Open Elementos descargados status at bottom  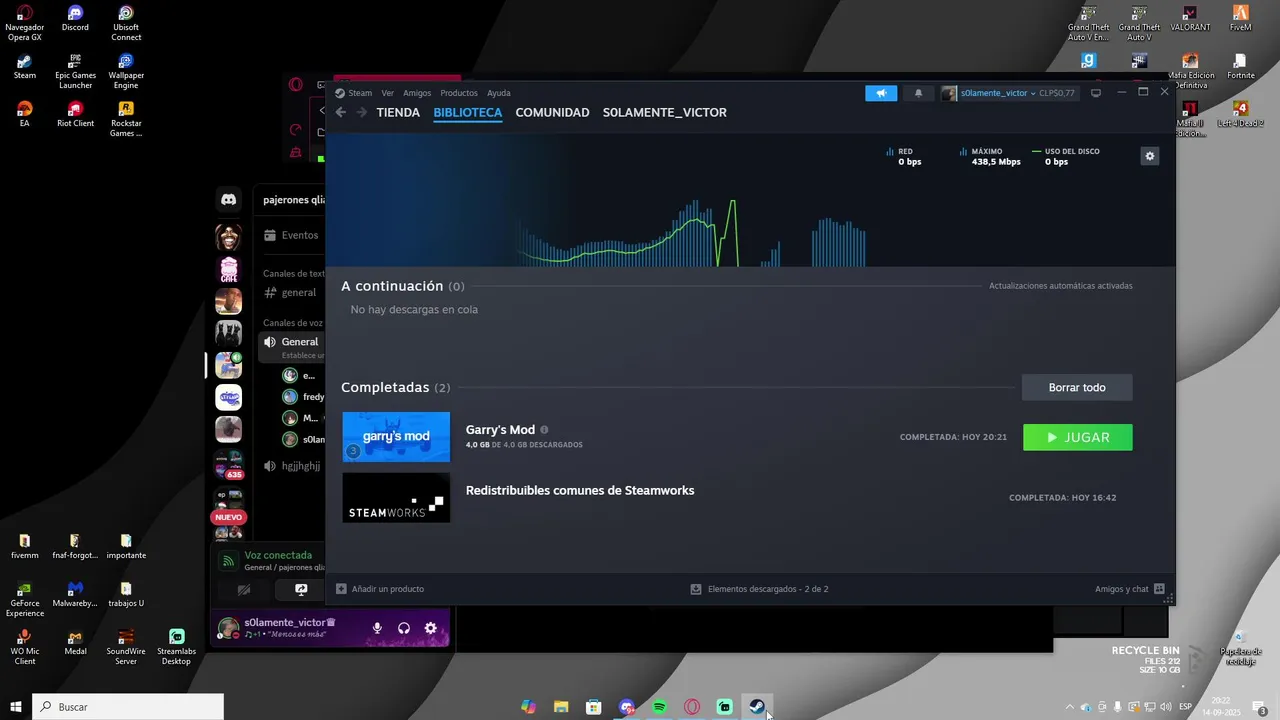(x=760, y=589)
